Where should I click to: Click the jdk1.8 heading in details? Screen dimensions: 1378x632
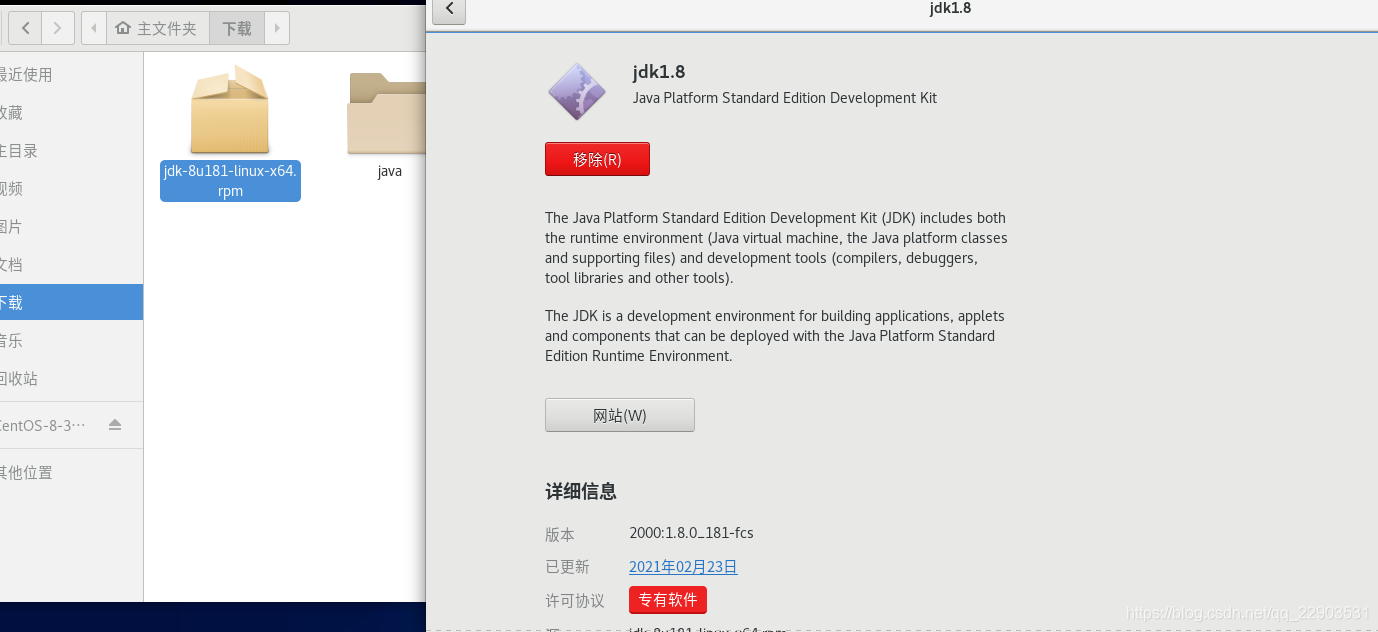(x=659, y=72)
